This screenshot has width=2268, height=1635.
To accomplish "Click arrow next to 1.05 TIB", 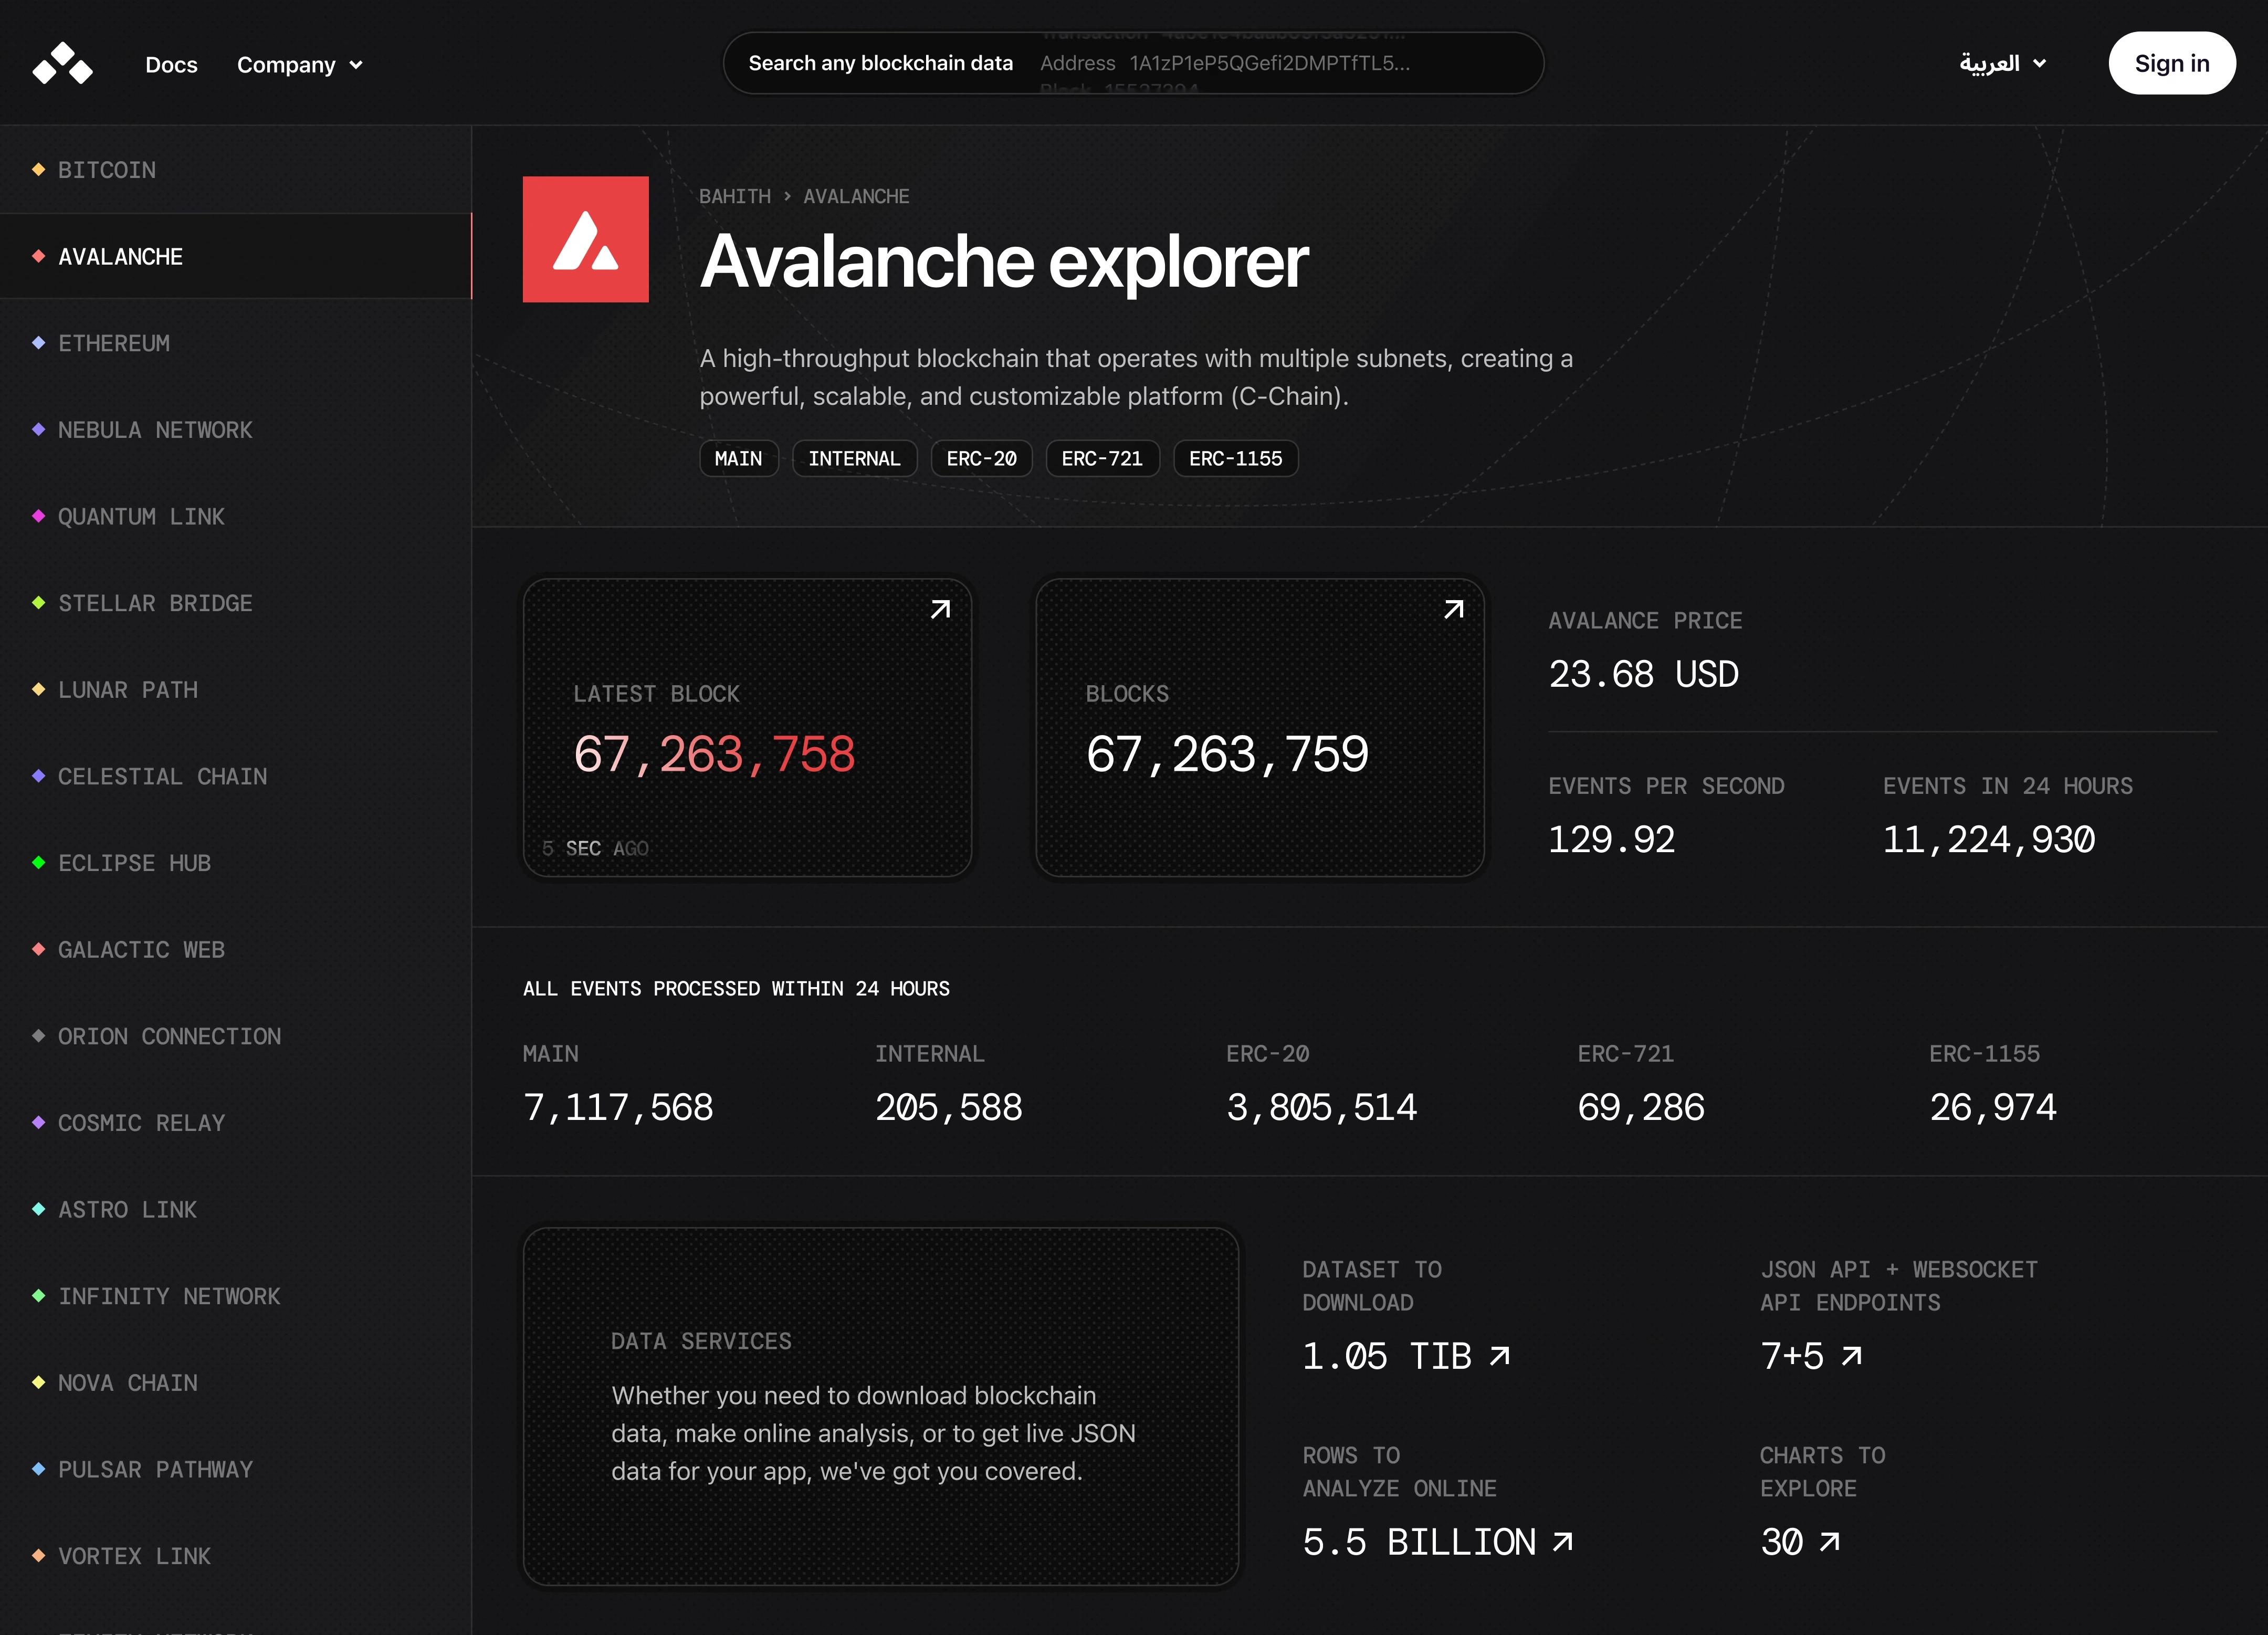I will point(1499,1356).
